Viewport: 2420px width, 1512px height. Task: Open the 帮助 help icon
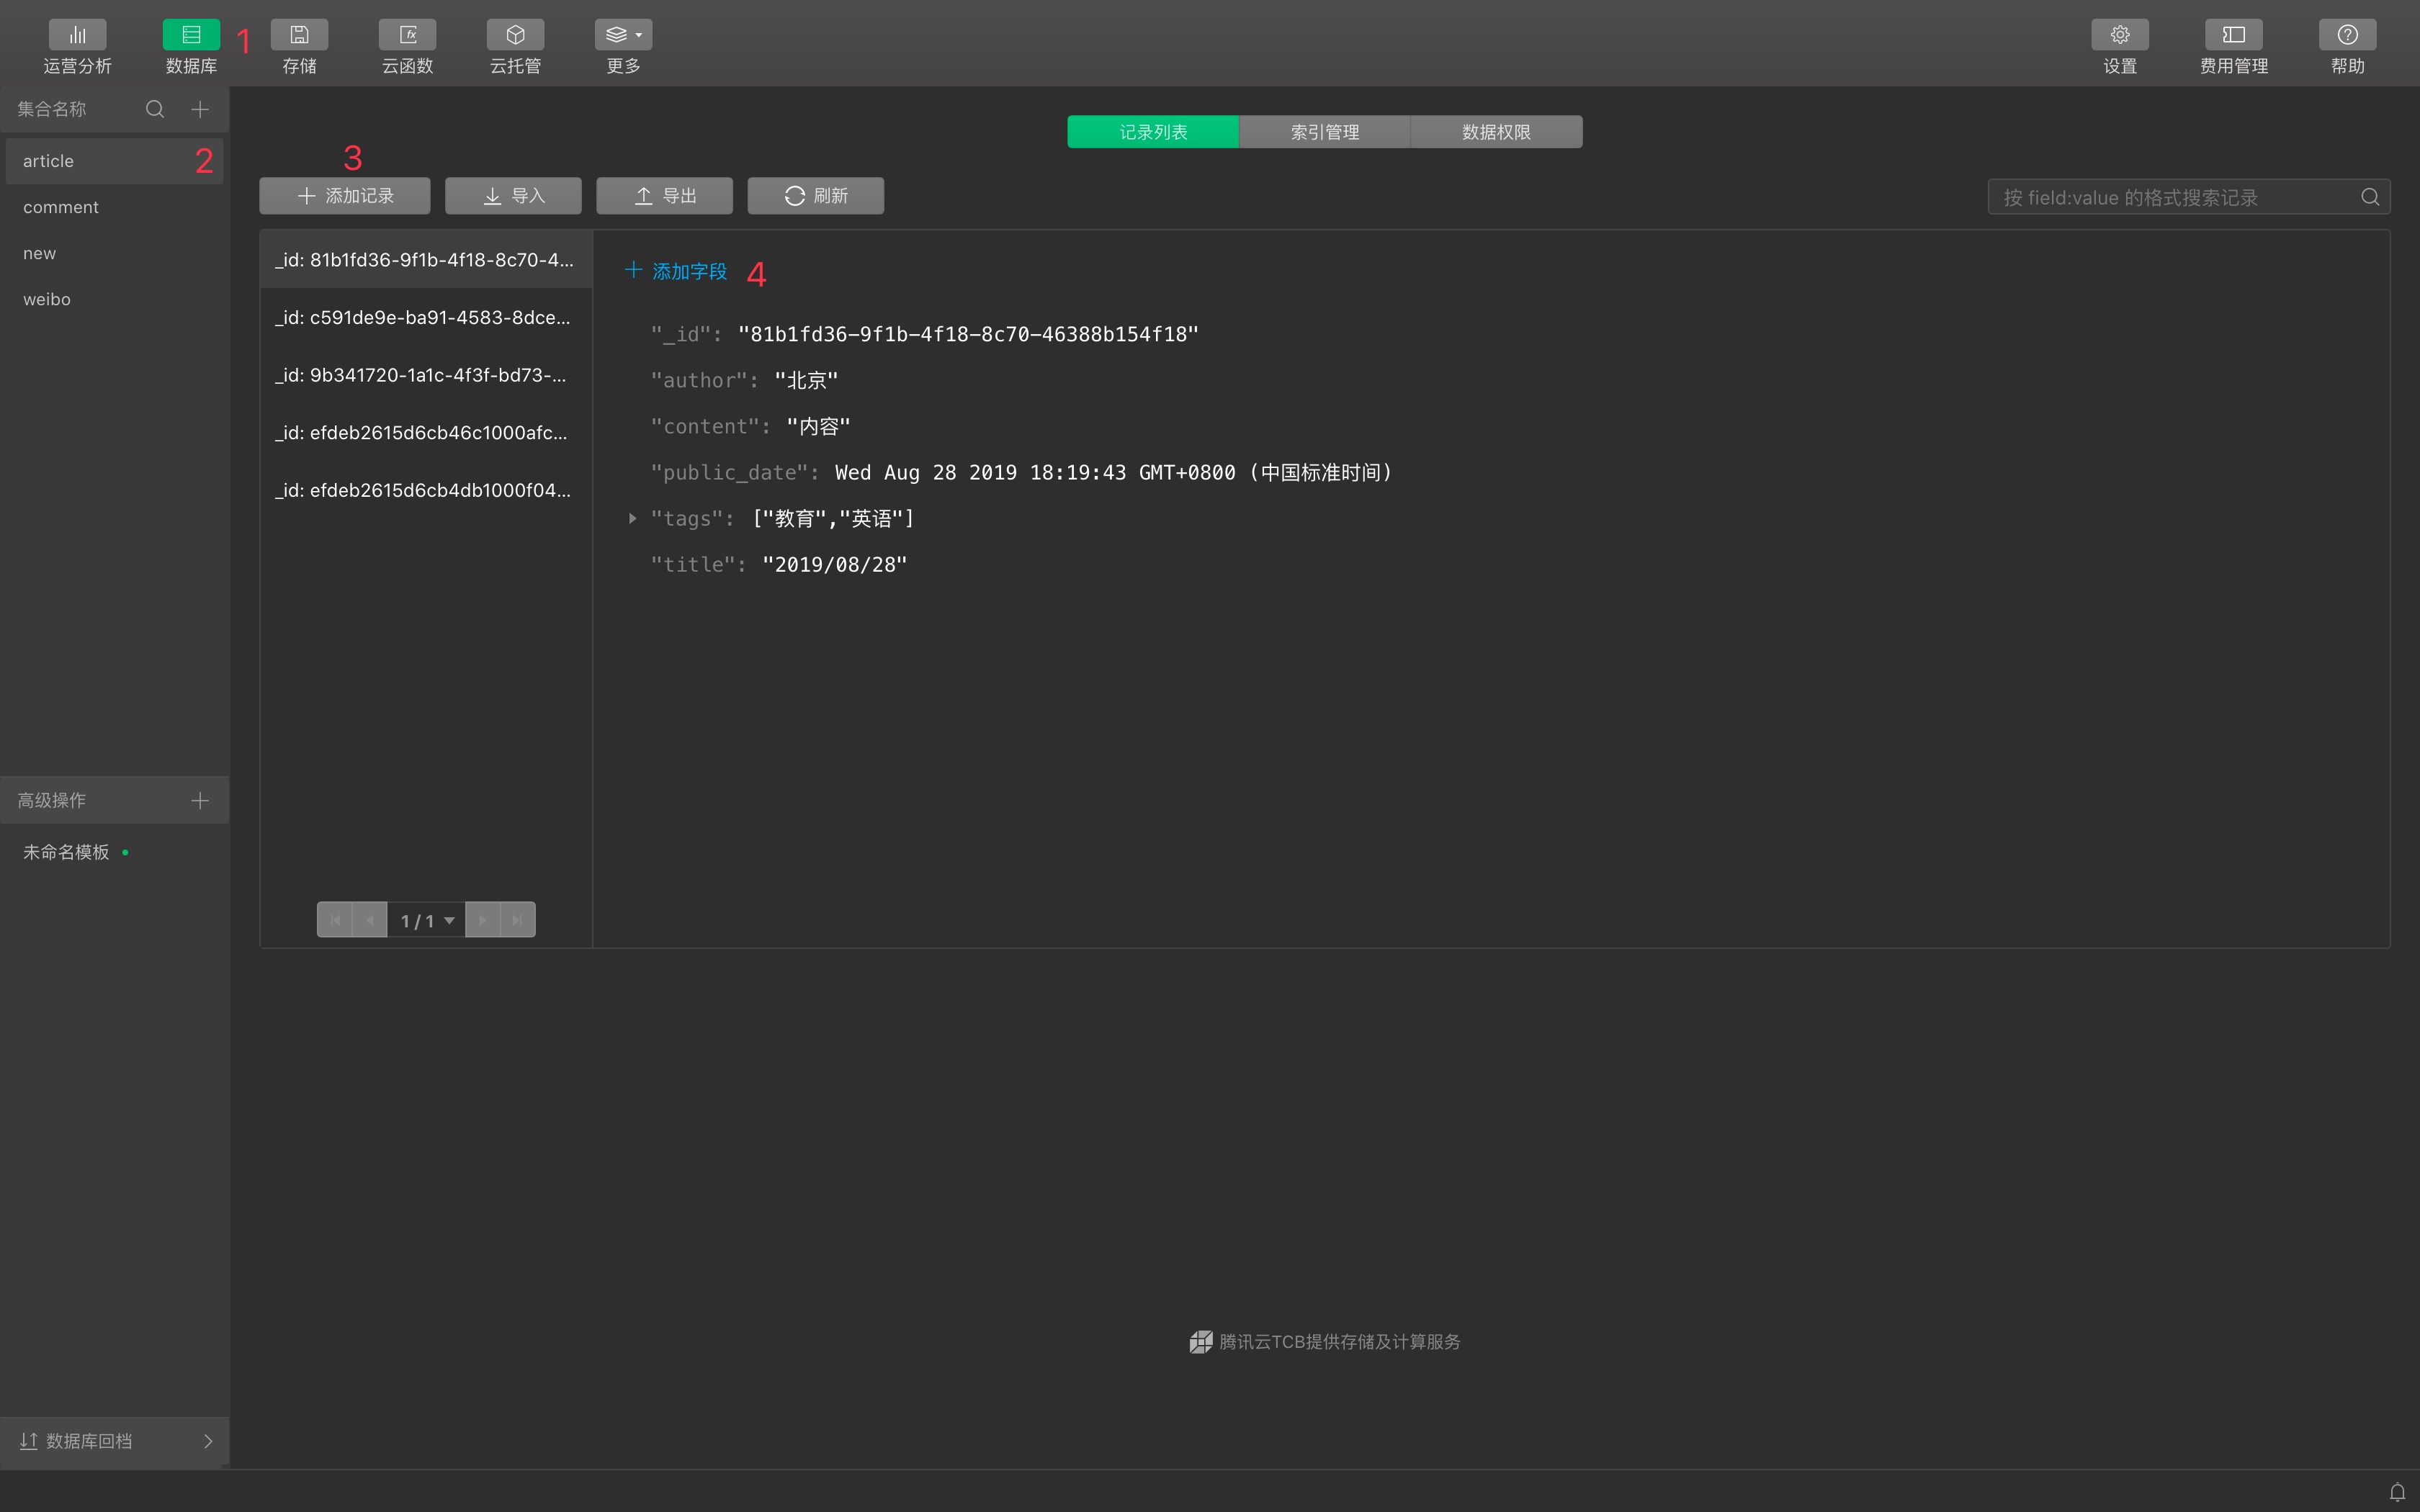coord(2347,35)
